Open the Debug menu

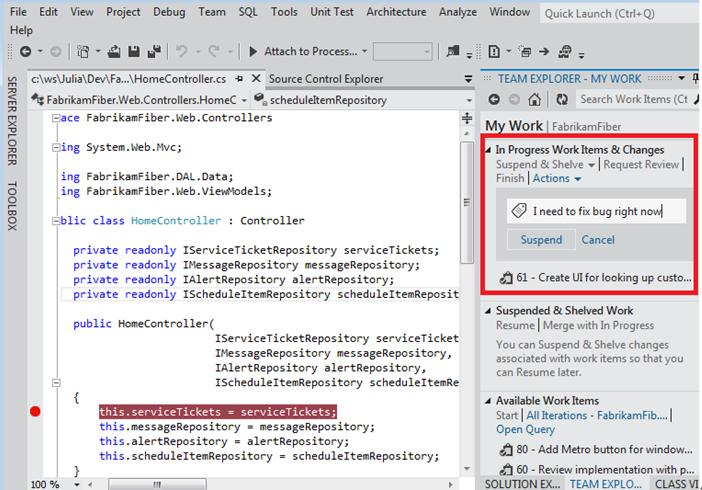(x=169, y=12)
